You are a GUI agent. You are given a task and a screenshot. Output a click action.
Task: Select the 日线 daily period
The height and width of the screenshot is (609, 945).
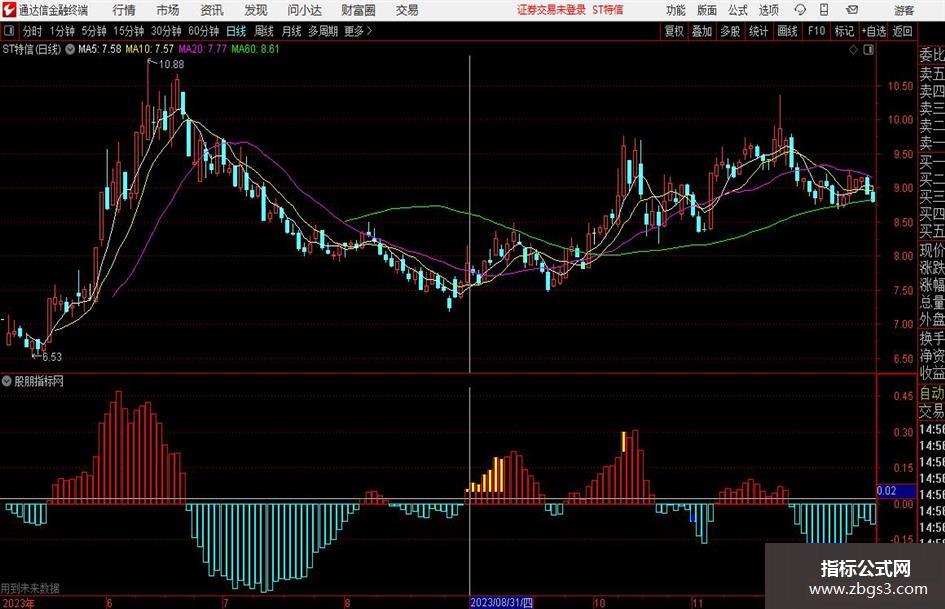236,31
